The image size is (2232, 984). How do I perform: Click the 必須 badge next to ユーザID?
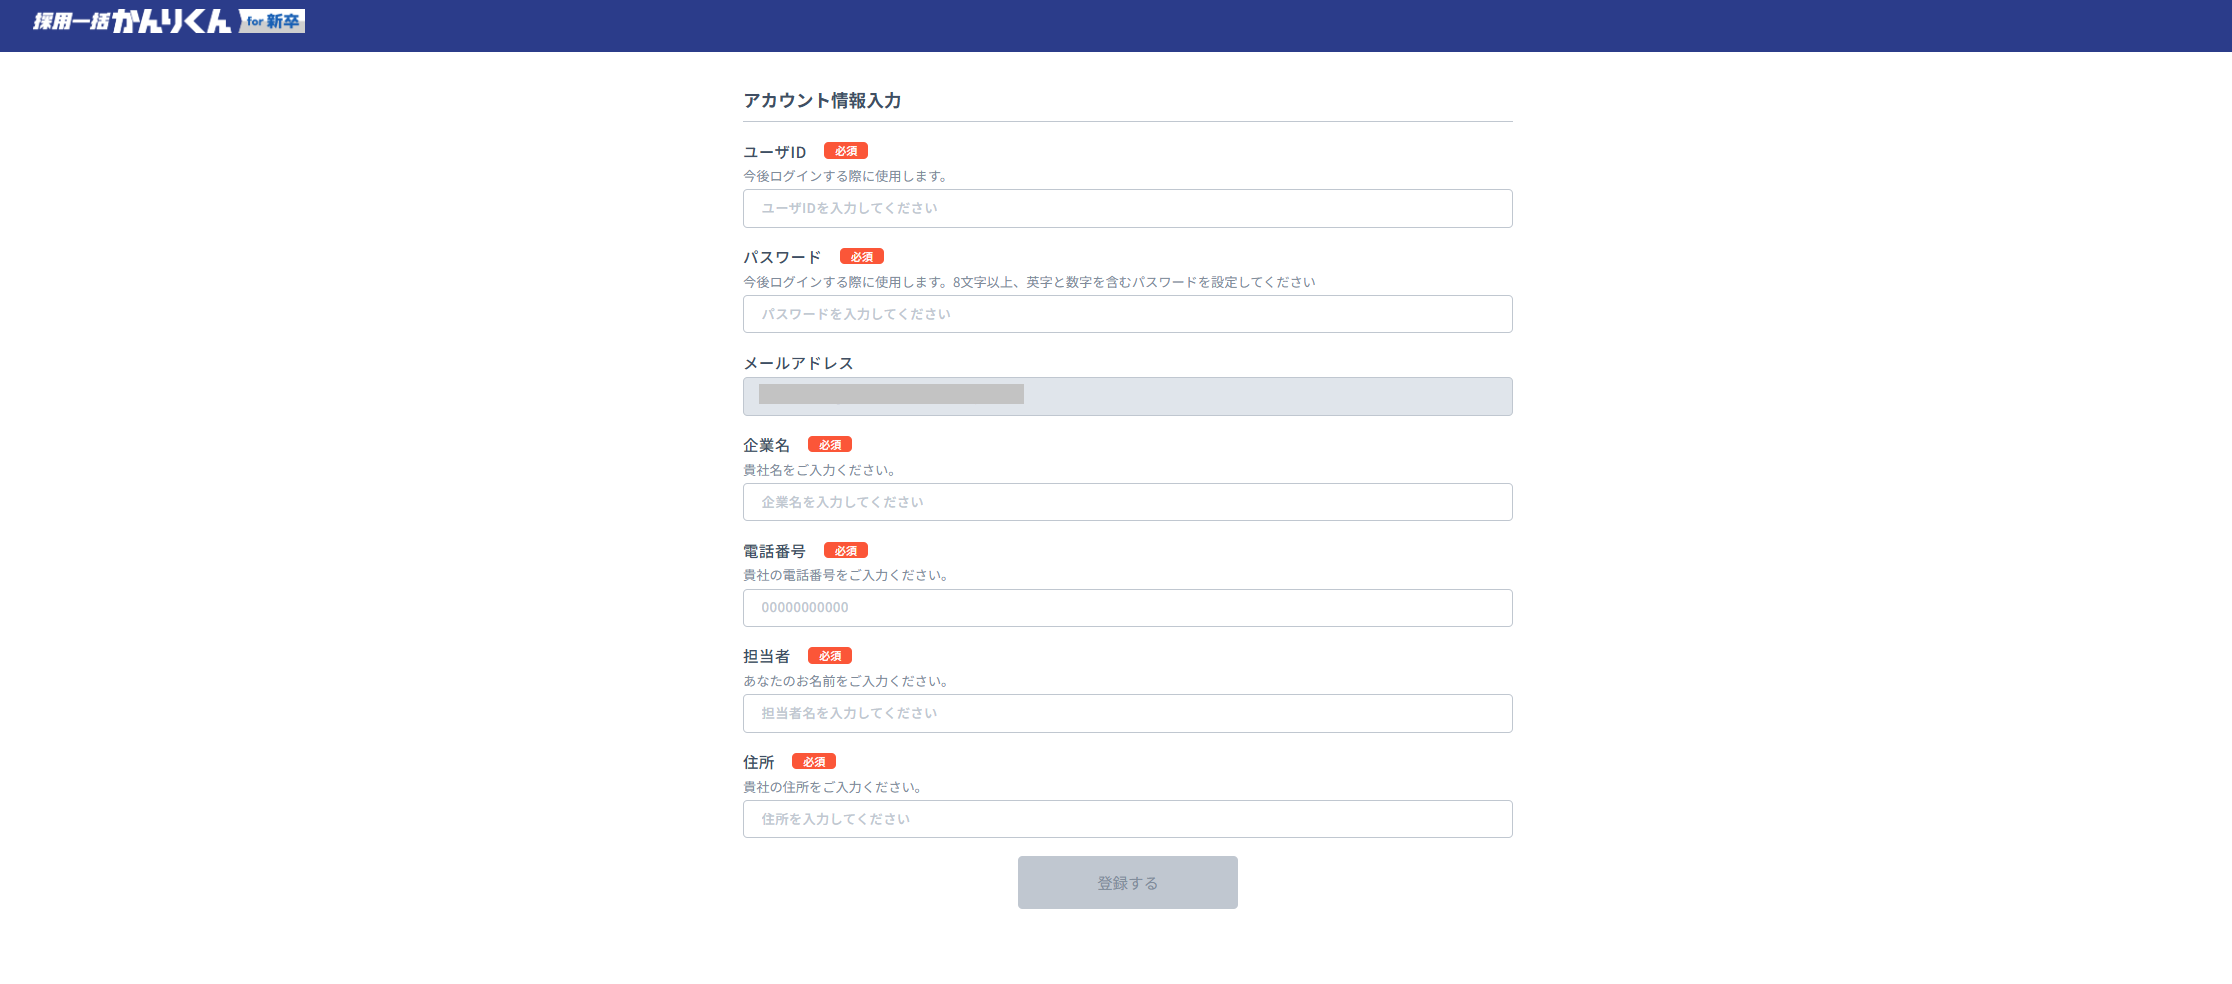point(845,150)
